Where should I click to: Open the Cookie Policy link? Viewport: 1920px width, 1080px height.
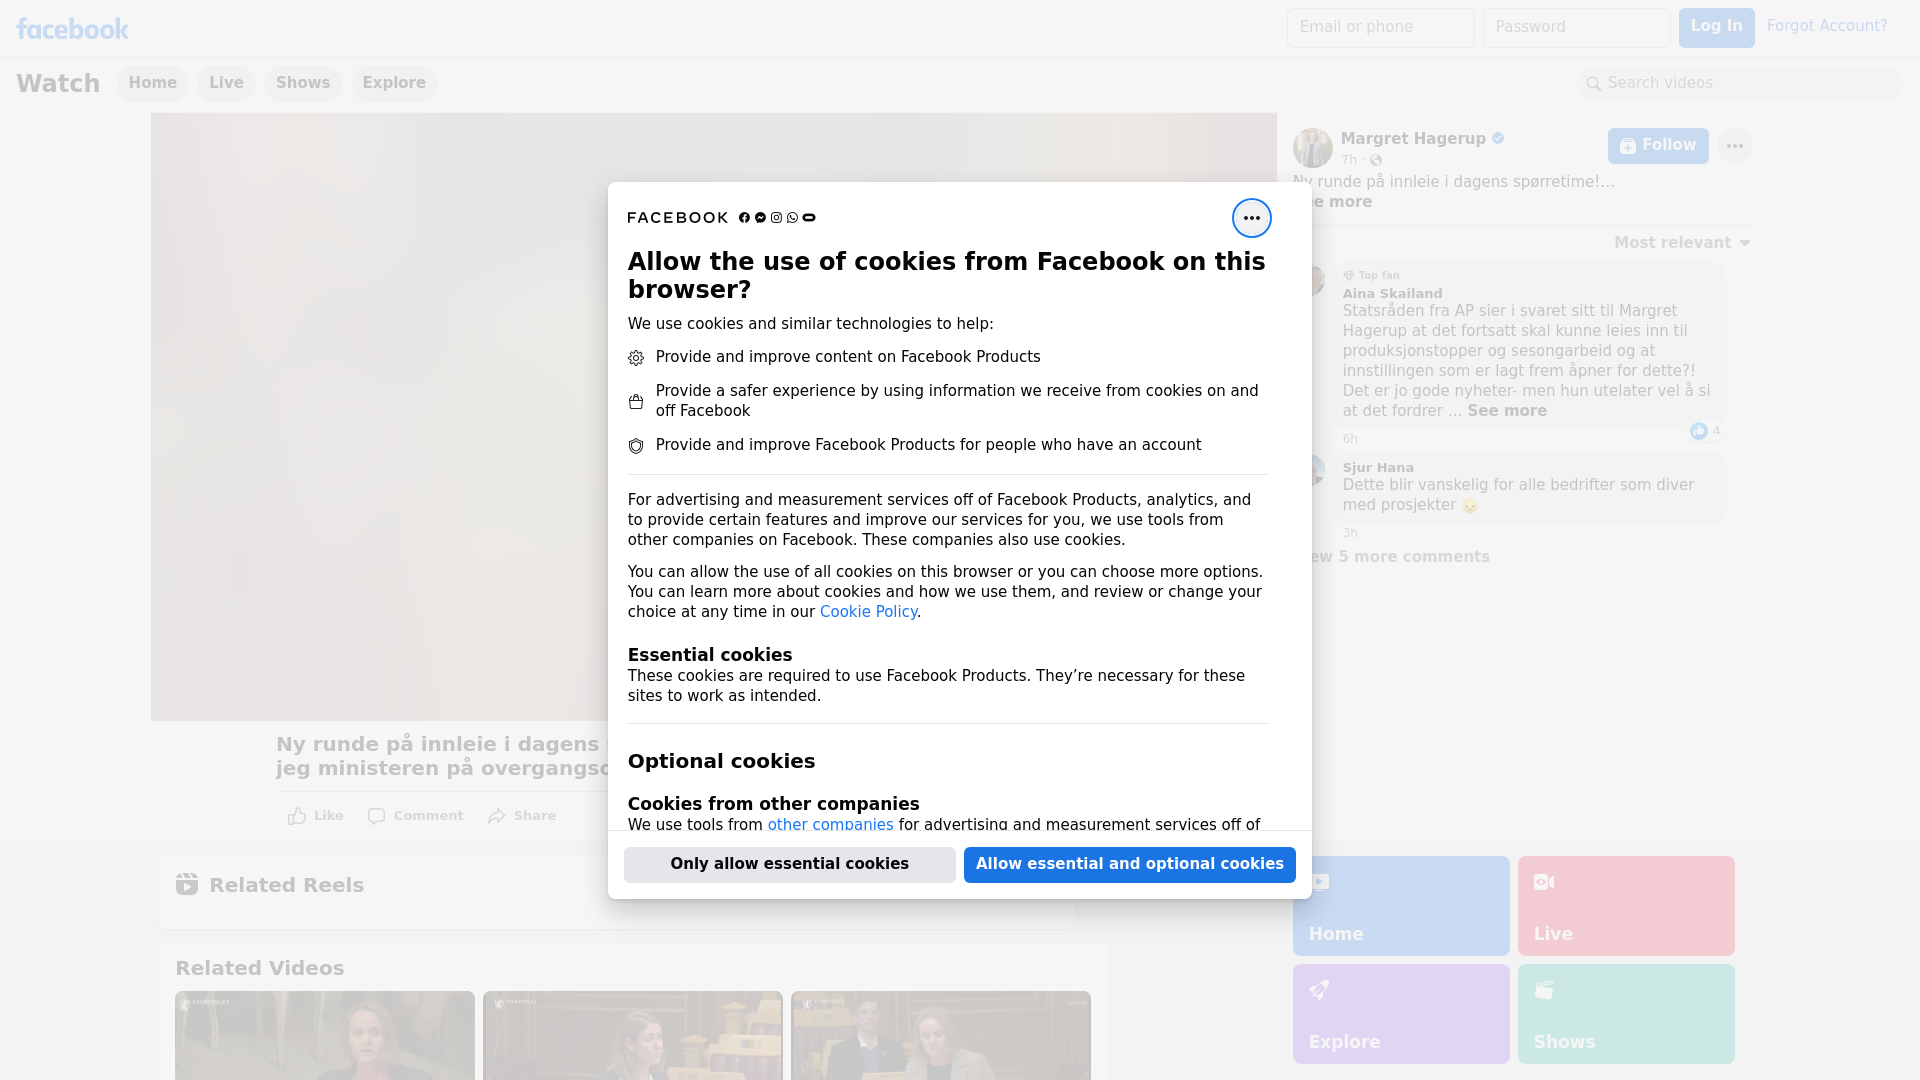coord(868,612)
